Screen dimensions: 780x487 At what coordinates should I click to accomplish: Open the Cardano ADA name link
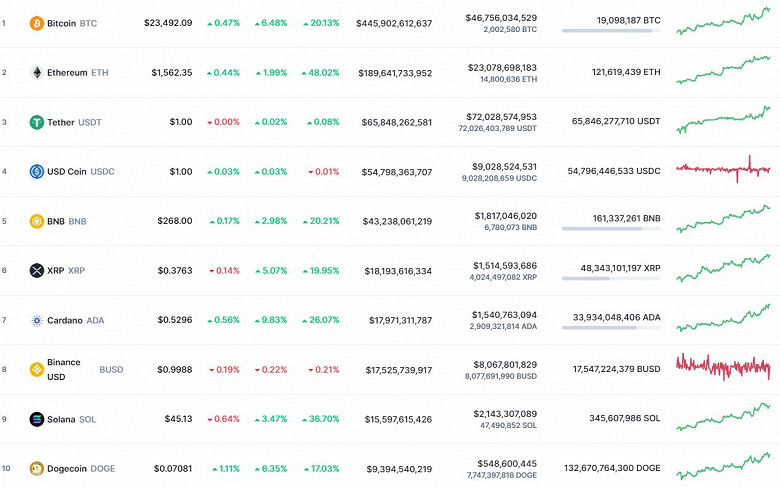point(75,320)
